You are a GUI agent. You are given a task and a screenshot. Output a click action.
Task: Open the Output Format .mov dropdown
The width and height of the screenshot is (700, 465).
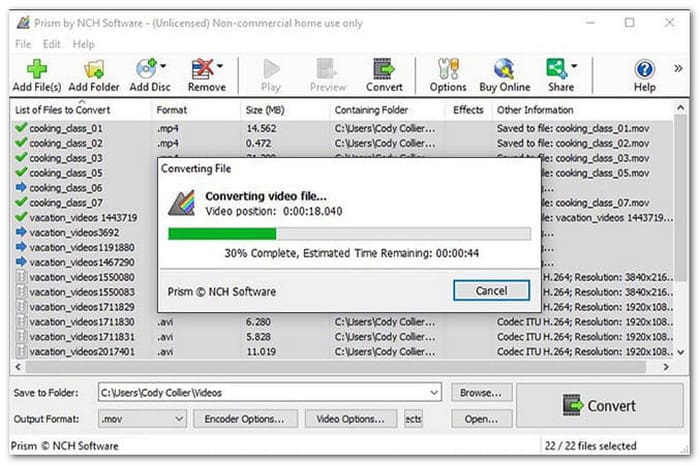(x=179, y=419)
